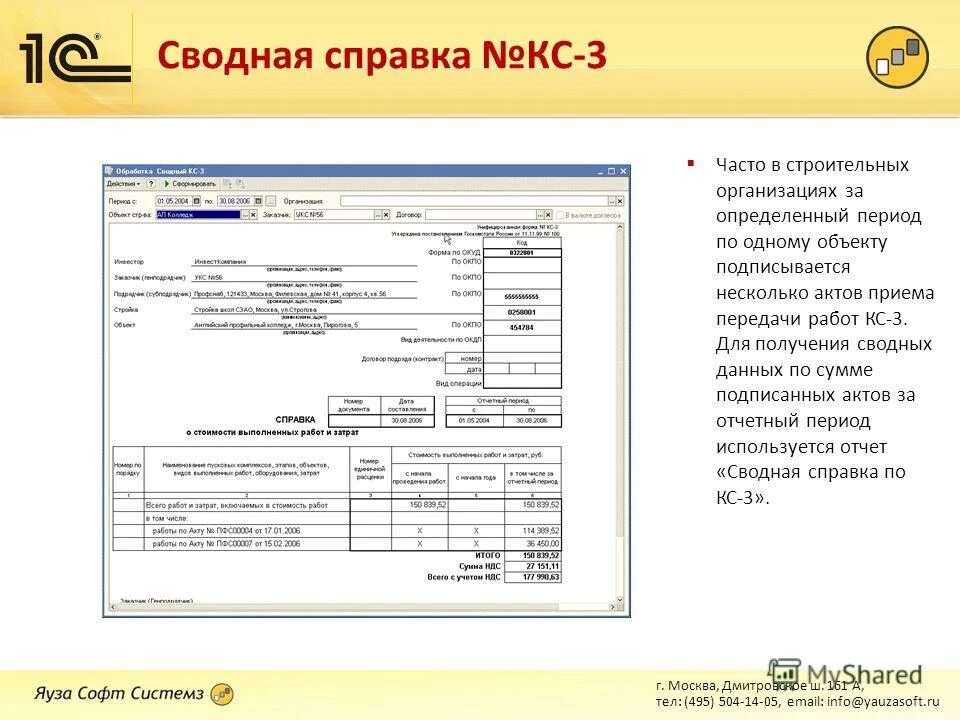Click the round cubes logo top right
The image size is (960, 720).
[x=897, y=58]
